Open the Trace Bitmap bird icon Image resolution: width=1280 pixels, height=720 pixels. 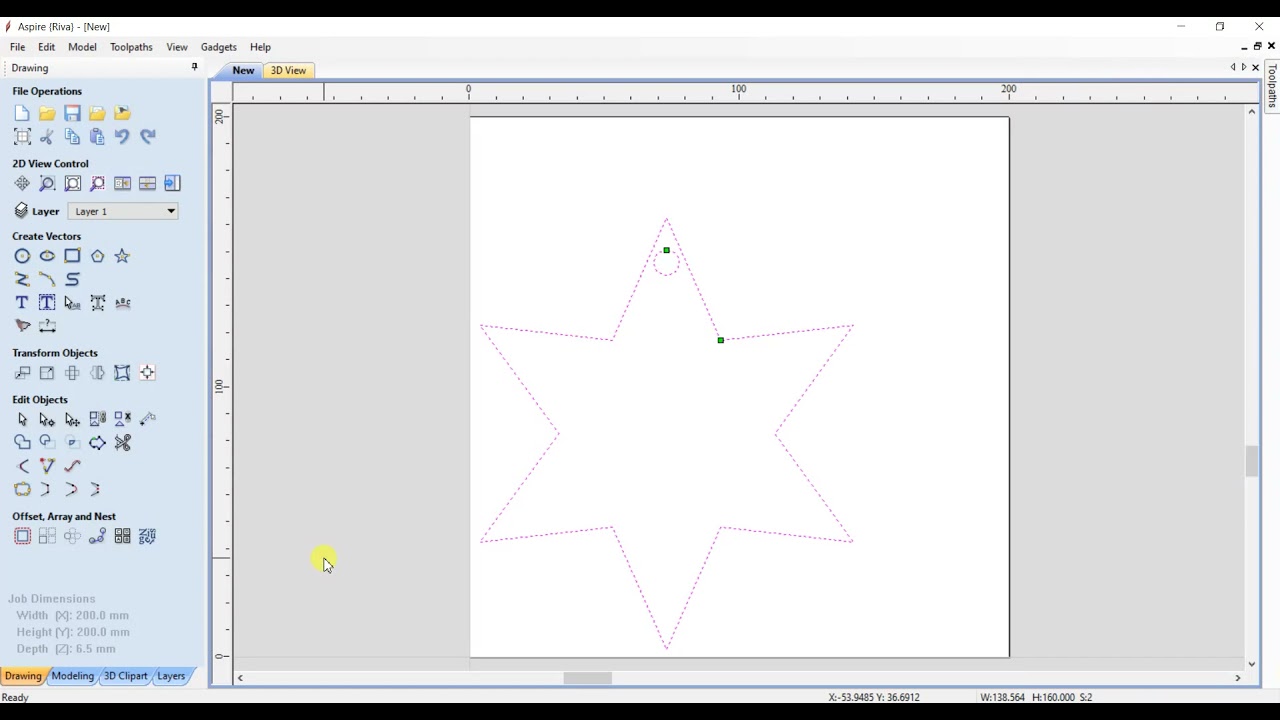coord(22,325)
